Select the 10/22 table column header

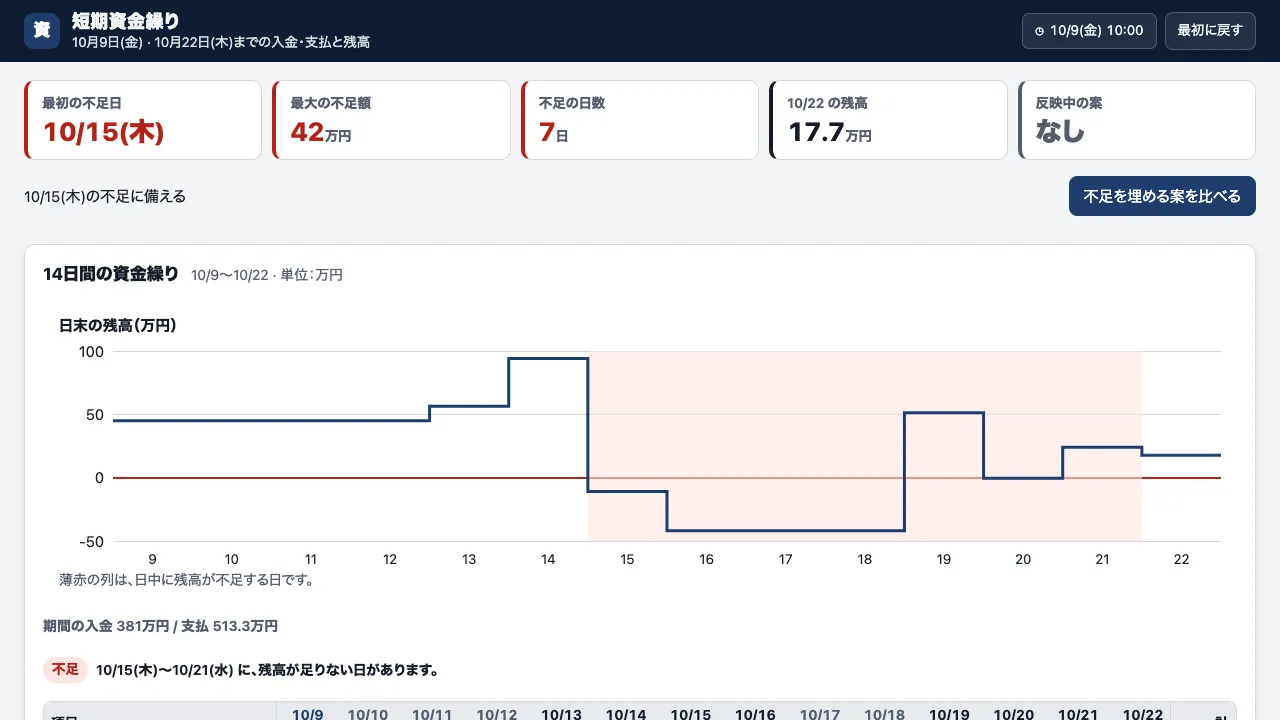click(1143, 714)
